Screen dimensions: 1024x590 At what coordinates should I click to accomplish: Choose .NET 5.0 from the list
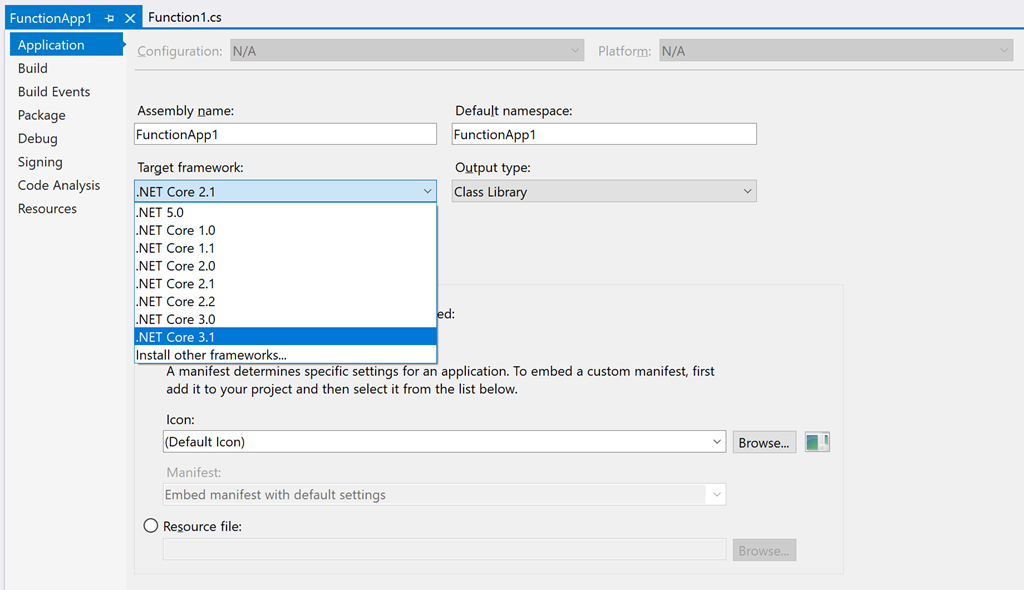tap(285, 212)
